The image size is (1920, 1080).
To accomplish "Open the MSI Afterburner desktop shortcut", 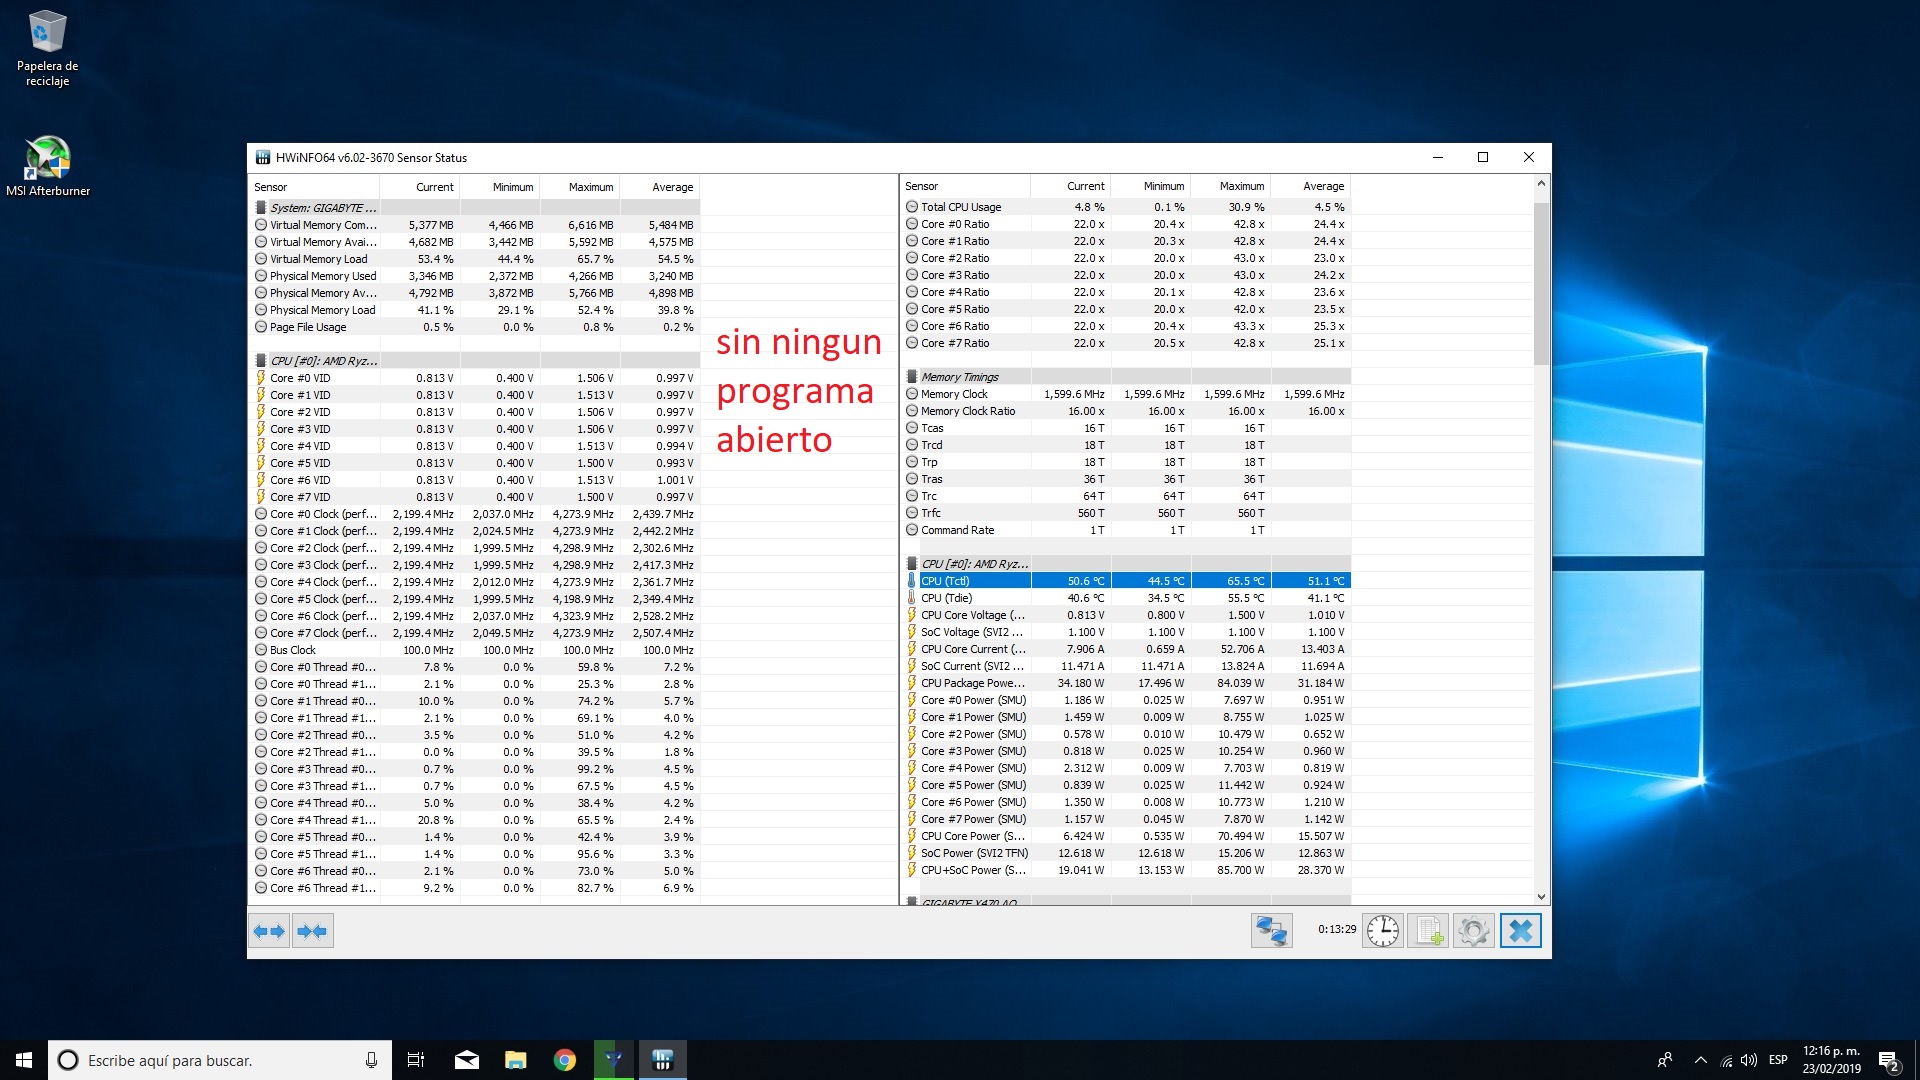I will coord(48,166).
